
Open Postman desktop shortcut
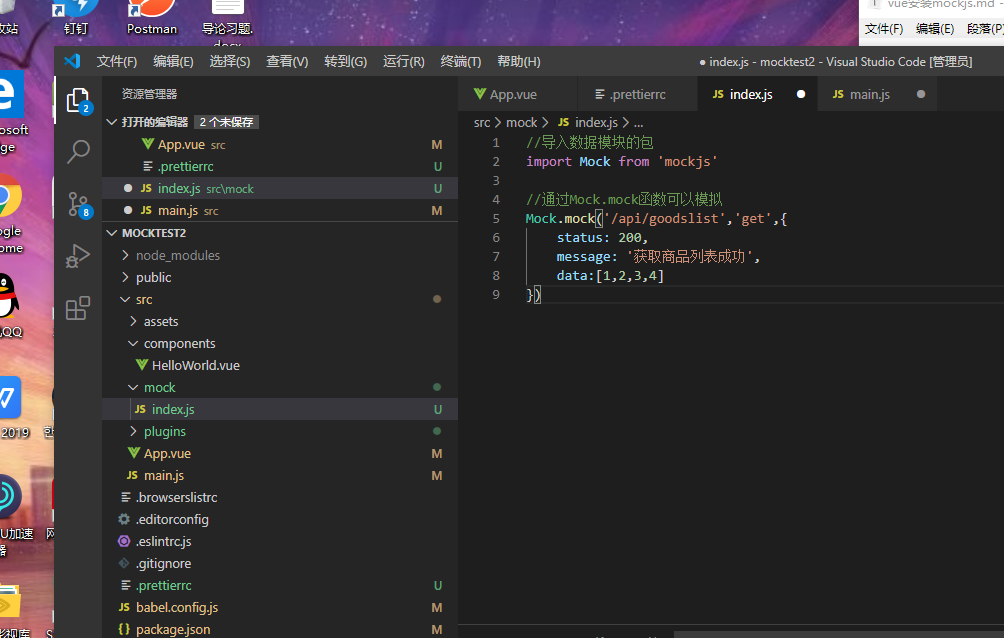pos(152,18)
